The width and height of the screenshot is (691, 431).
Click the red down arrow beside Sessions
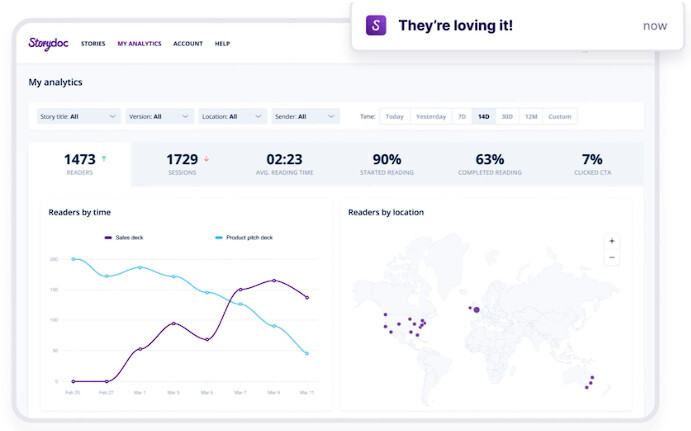pyautogui.click(x=206, y=159)
